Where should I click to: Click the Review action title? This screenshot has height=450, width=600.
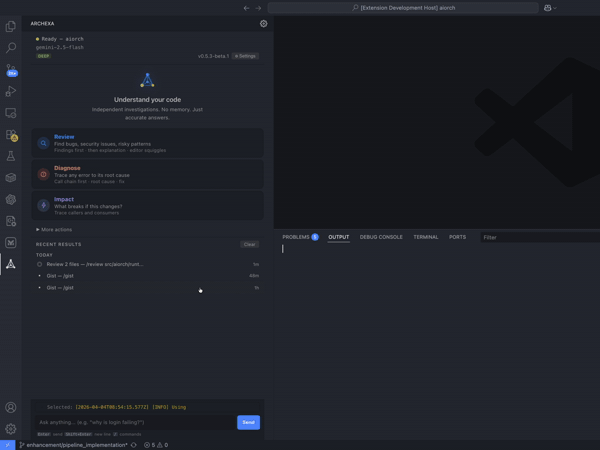pyautogui.click(x=64, y=137)
